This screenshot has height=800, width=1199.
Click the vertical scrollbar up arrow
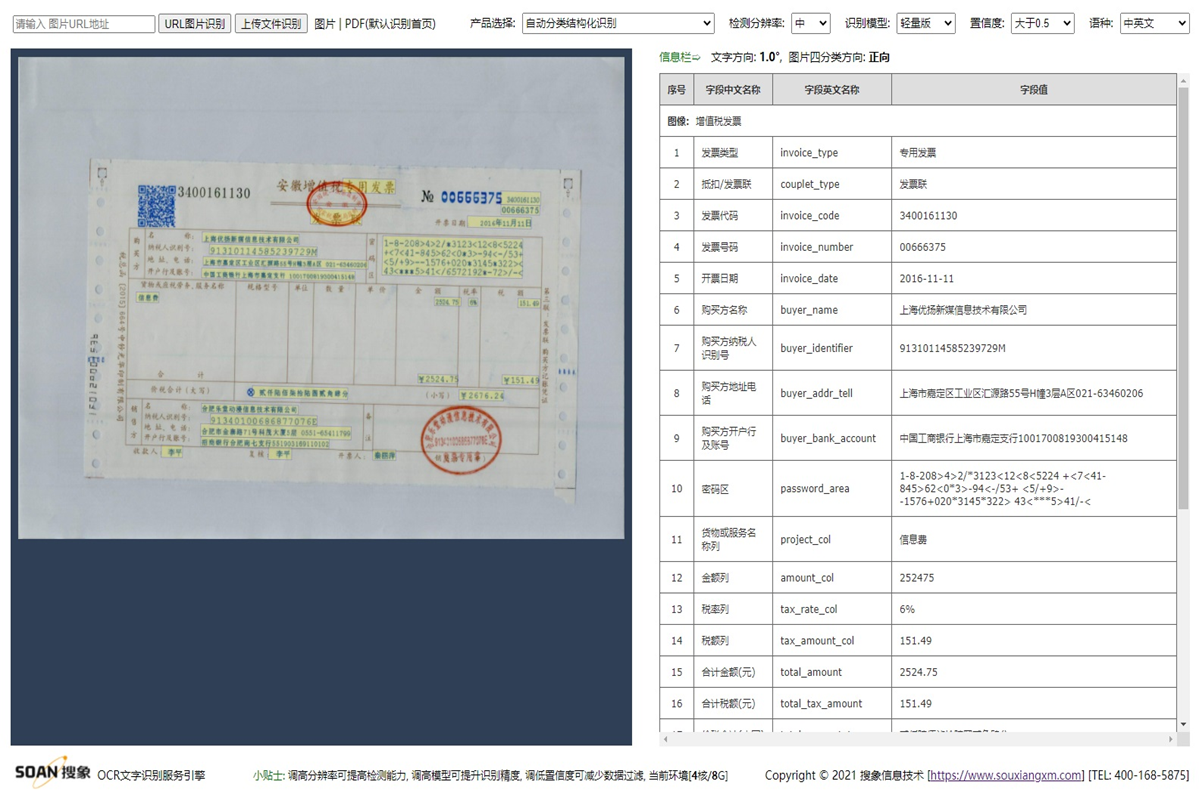tap(1183, 82)
